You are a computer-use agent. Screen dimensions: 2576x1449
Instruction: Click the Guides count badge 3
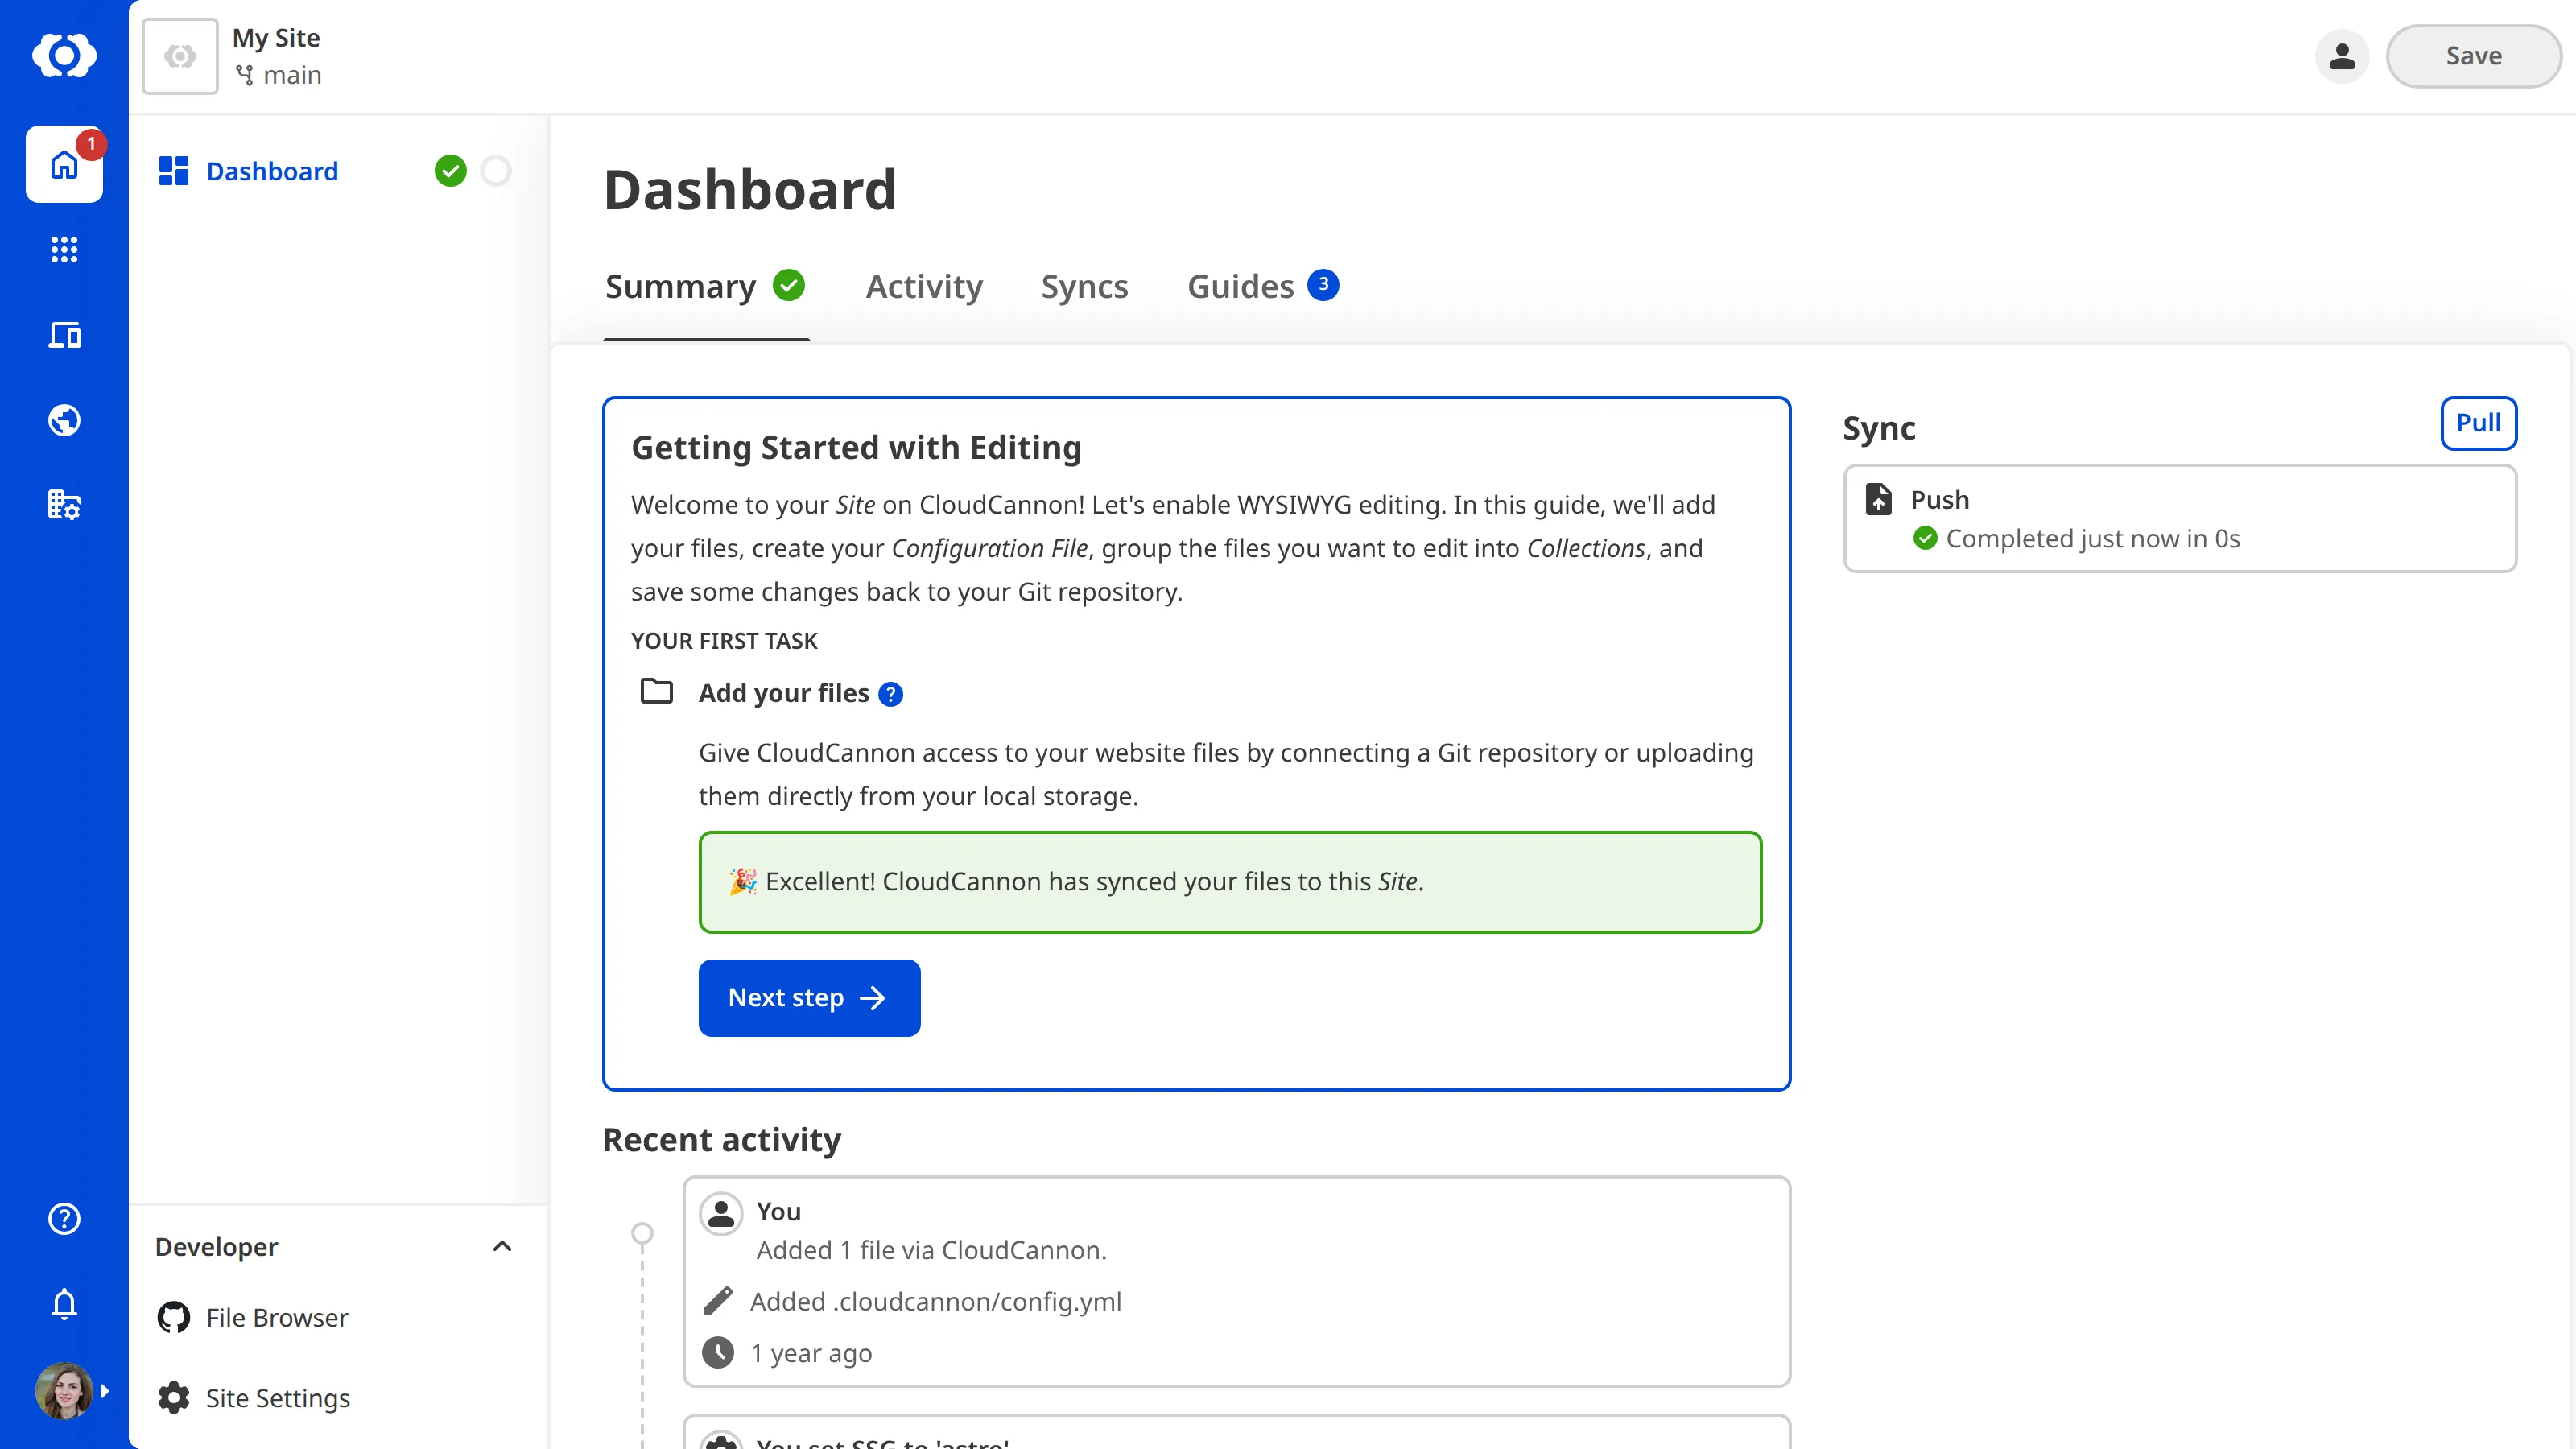[x=1323, y=285]
